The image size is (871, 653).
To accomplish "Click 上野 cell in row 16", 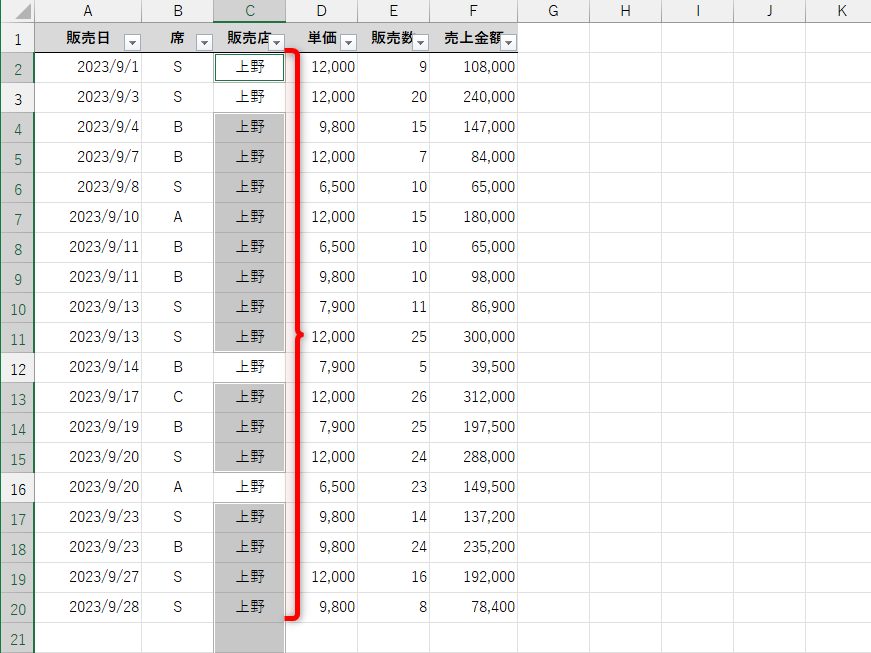I will click(249, 487).
